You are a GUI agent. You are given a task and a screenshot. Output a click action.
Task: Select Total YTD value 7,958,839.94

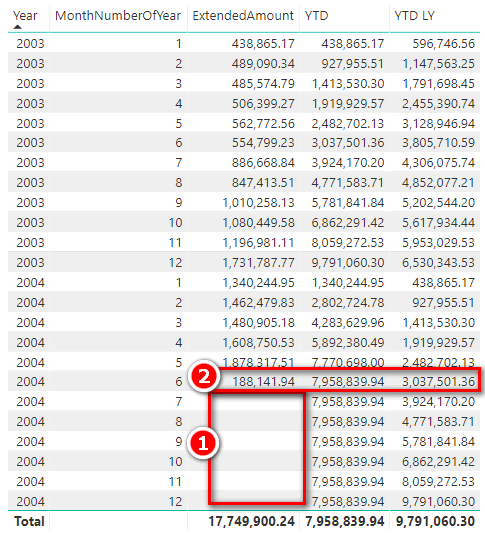tap(345, 521)
